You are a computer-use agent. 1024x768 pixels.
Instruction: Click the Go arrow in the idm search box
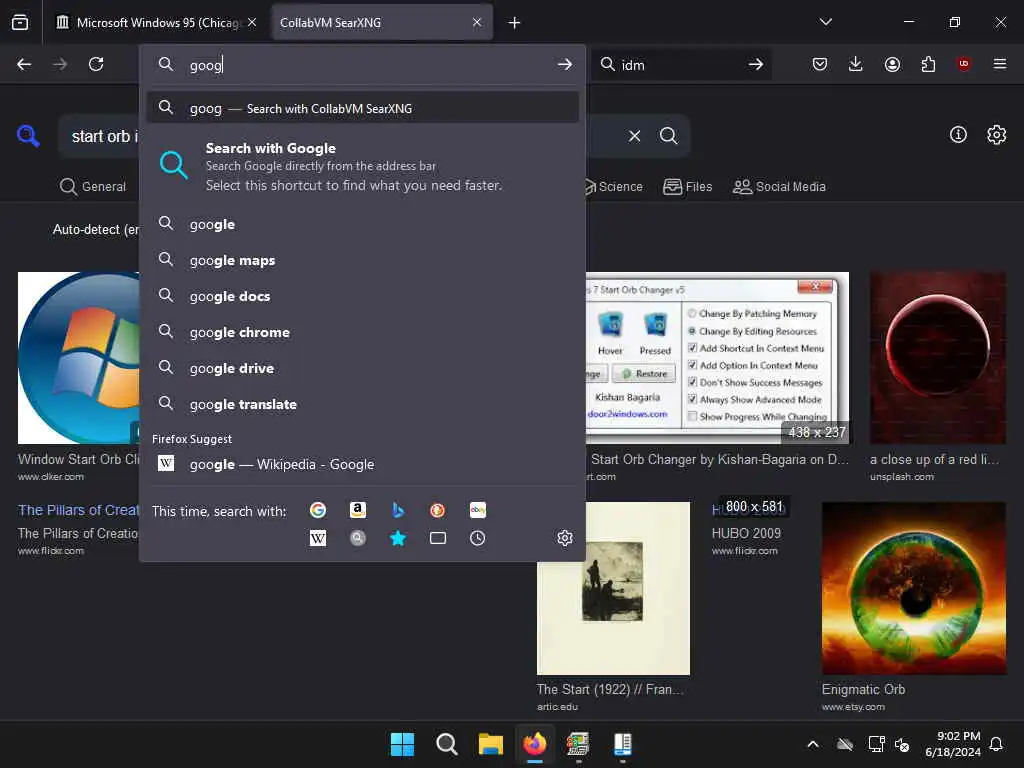pos(756,65)
